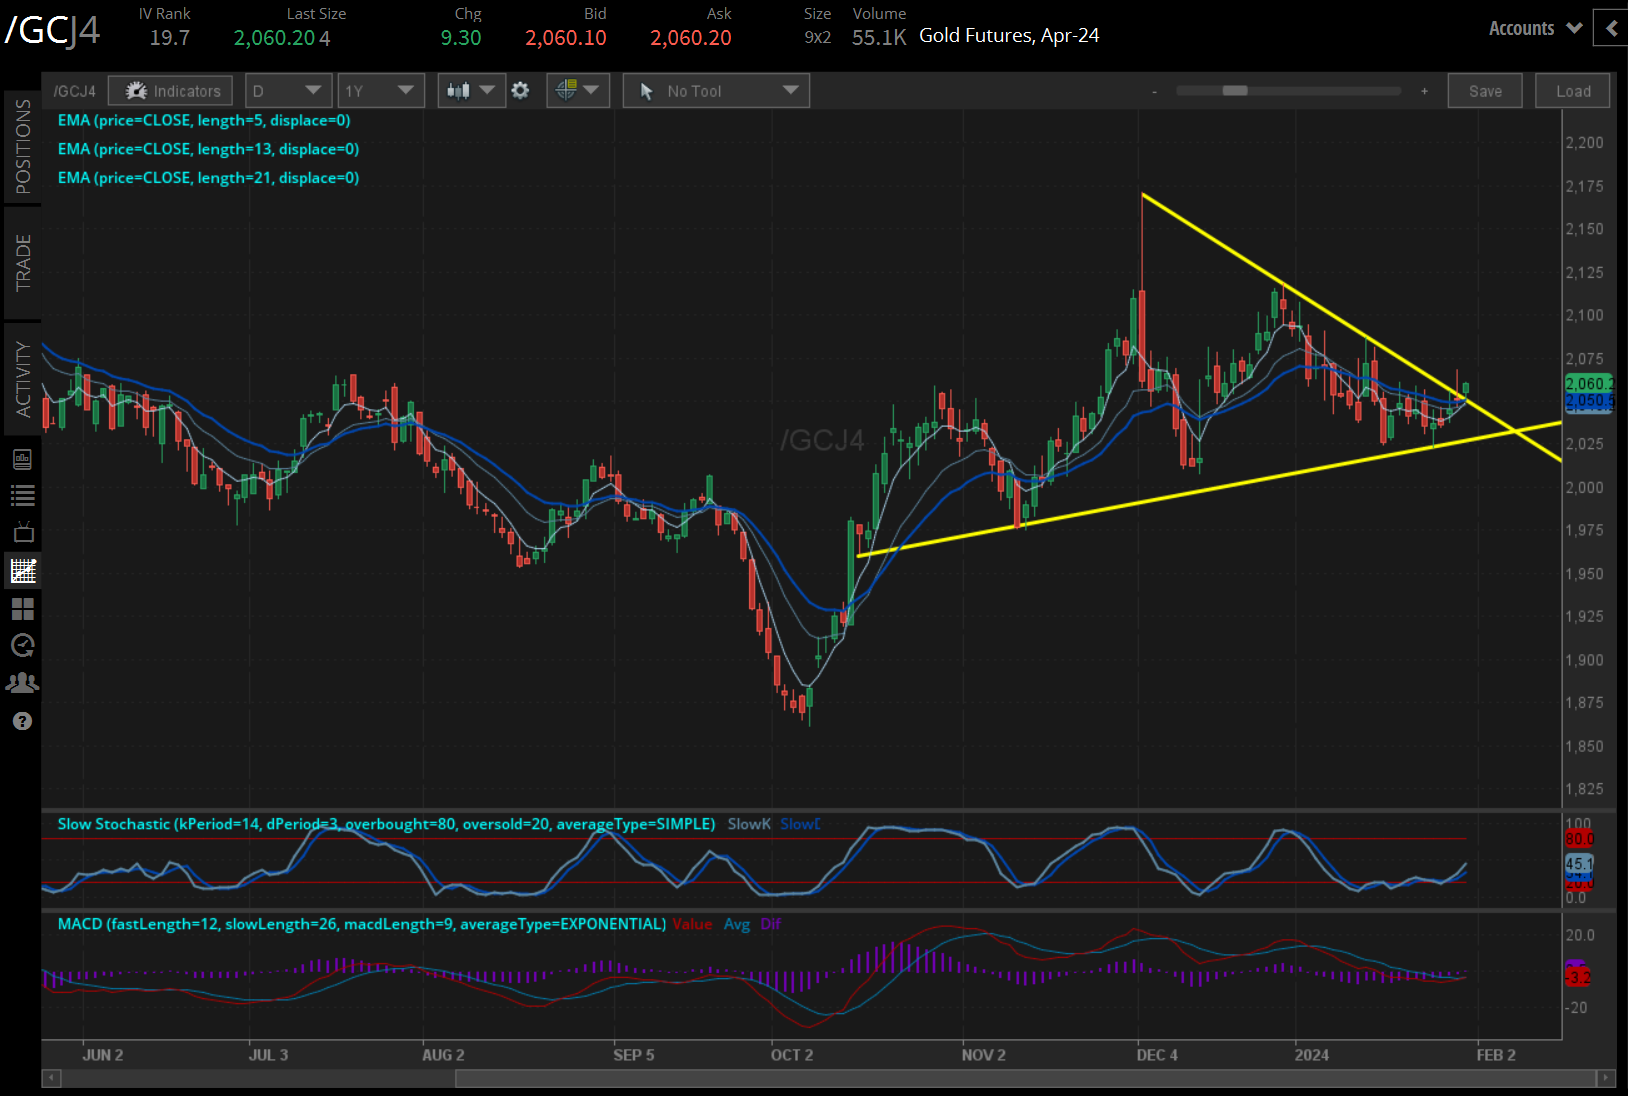Open the clock history sidebar icon
Screen dimensions: 1628x1096
[22, 646]
